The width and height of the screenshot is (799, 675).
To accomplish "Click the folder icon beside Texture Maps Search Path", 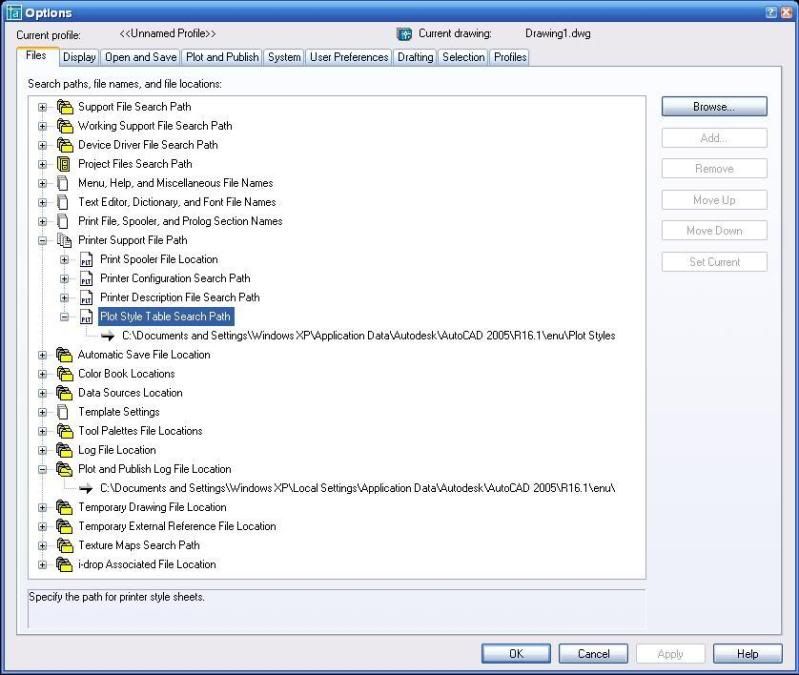I will click(65, 546).
